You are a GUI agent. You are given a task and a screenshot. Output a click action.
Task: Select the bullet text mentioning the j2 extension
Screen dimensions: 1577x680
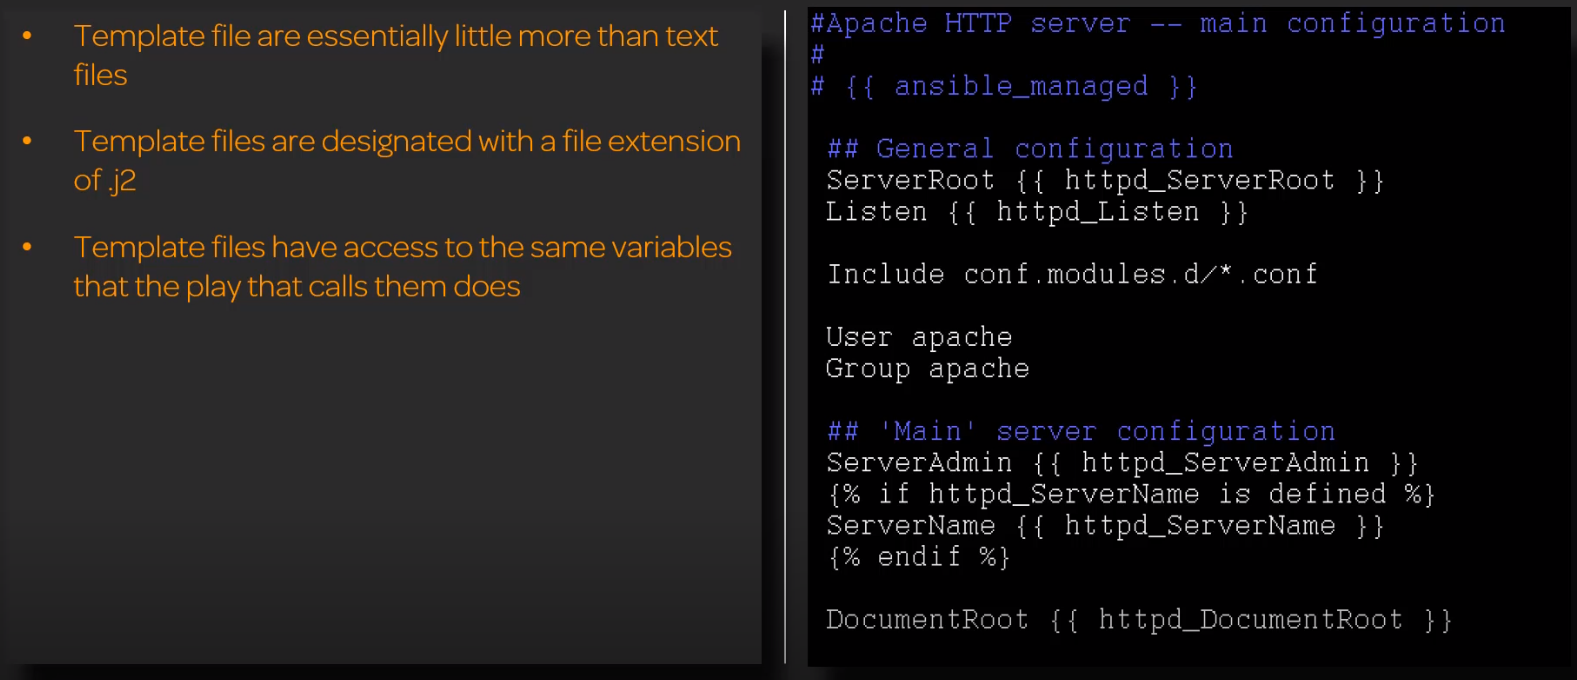(406, 160)
